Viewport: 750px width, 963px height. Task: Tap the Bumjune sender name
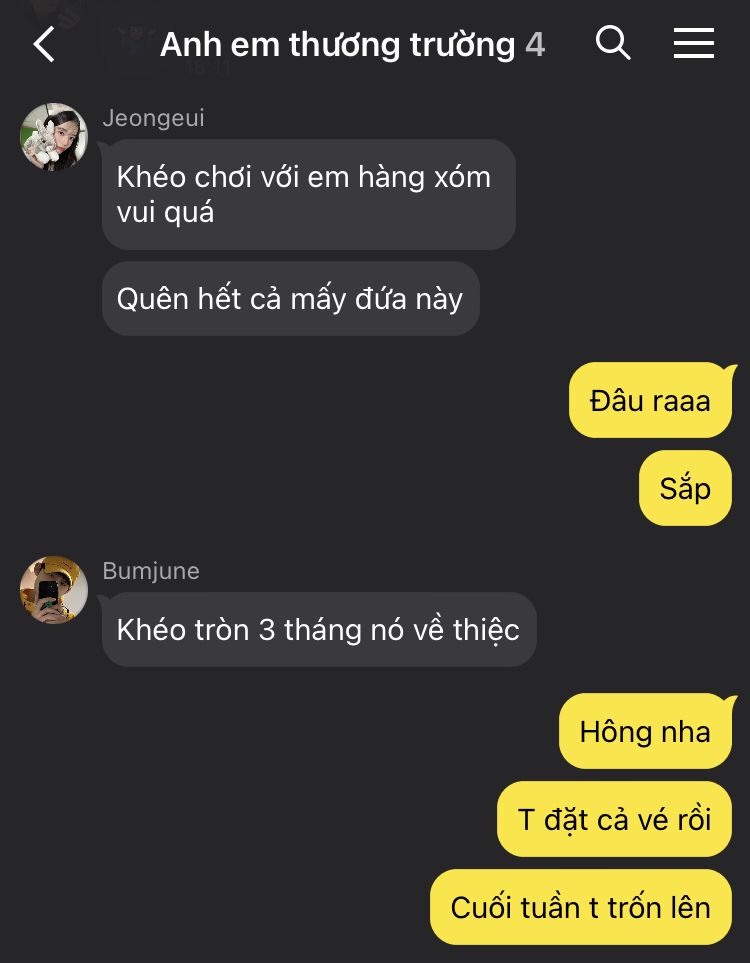pyautogui.click(x=151, y=571)
